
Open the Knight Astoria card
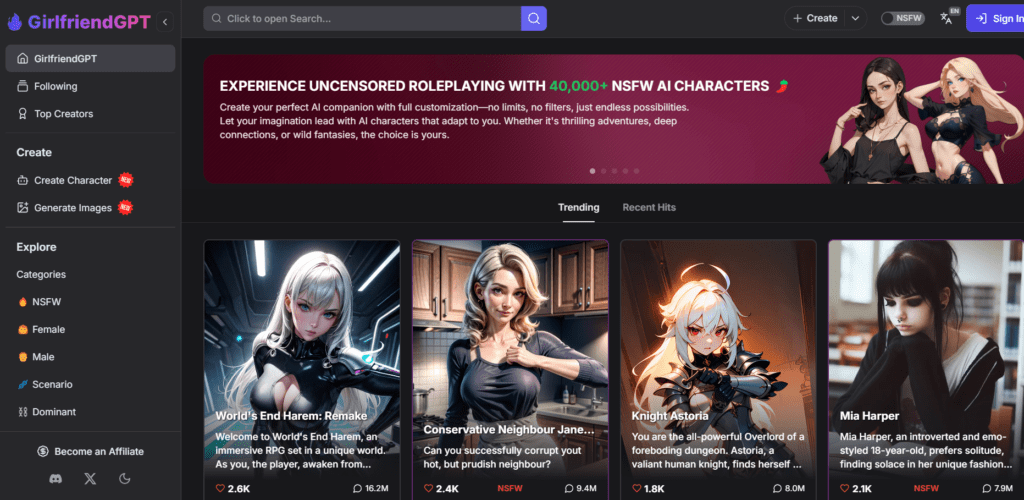click(718, 369)
